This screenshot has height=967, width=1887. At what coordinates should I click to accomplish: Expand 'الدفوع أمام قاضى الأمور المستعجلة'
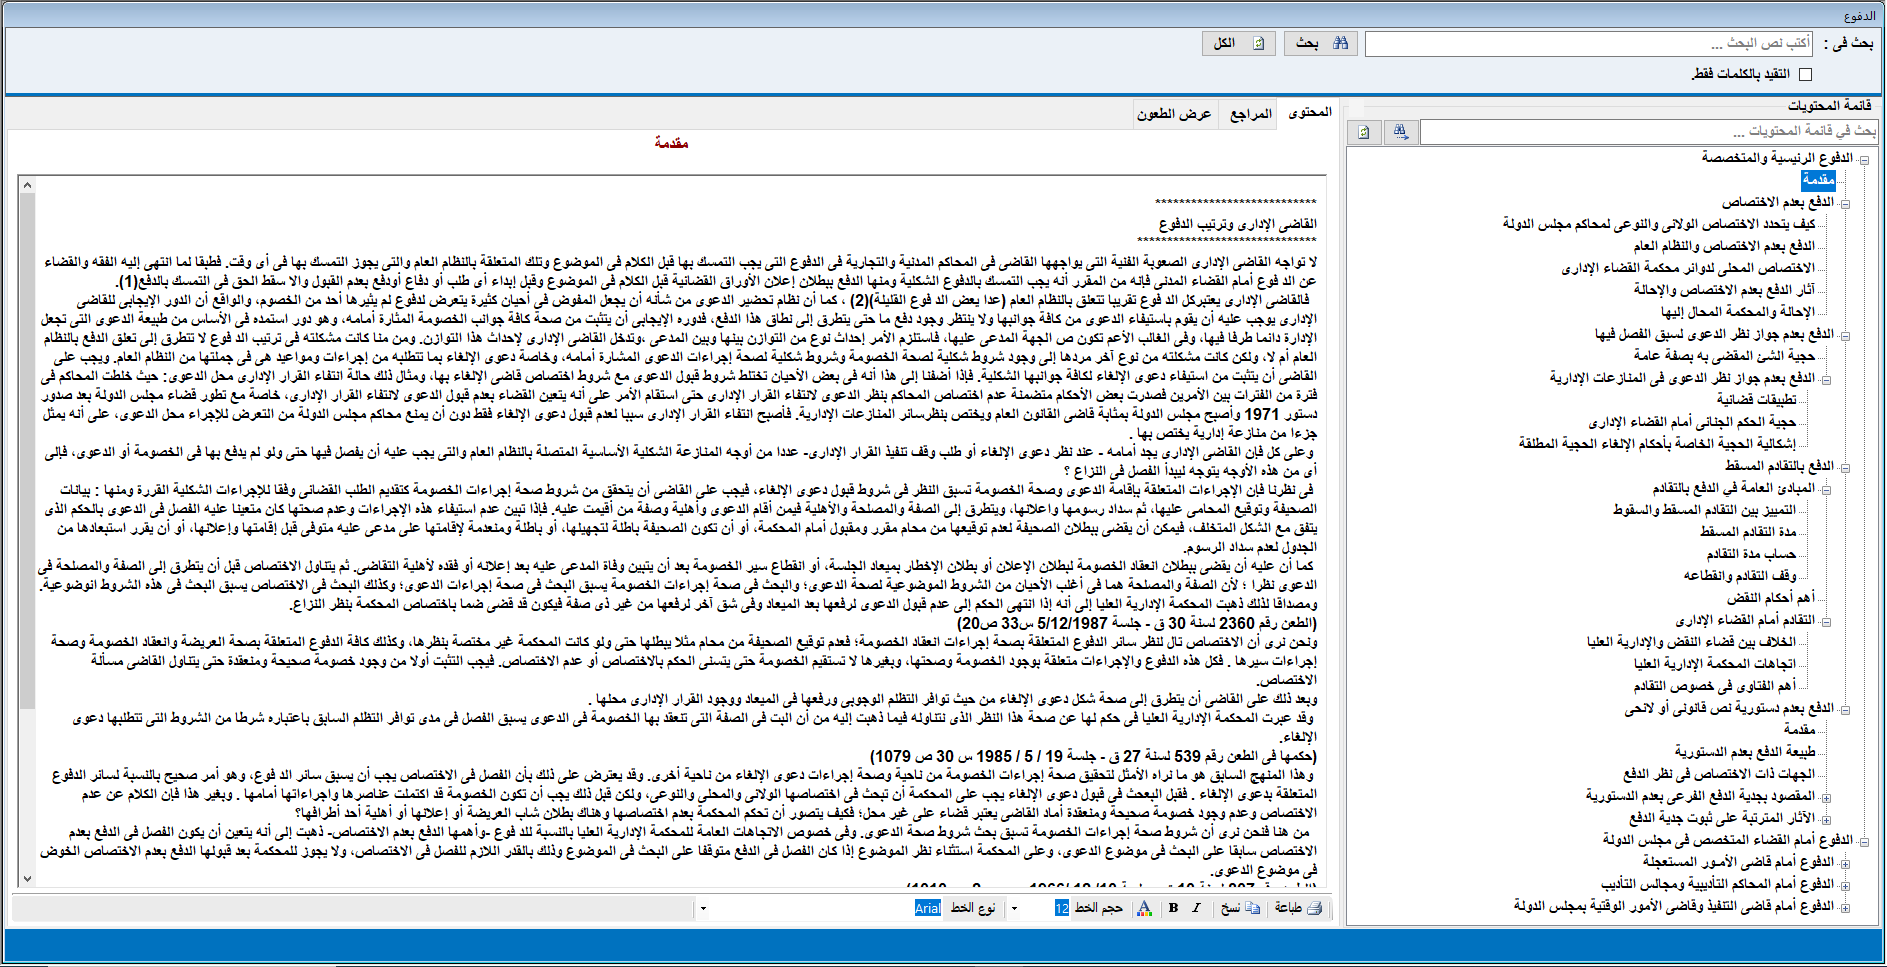click(1845, 863)
